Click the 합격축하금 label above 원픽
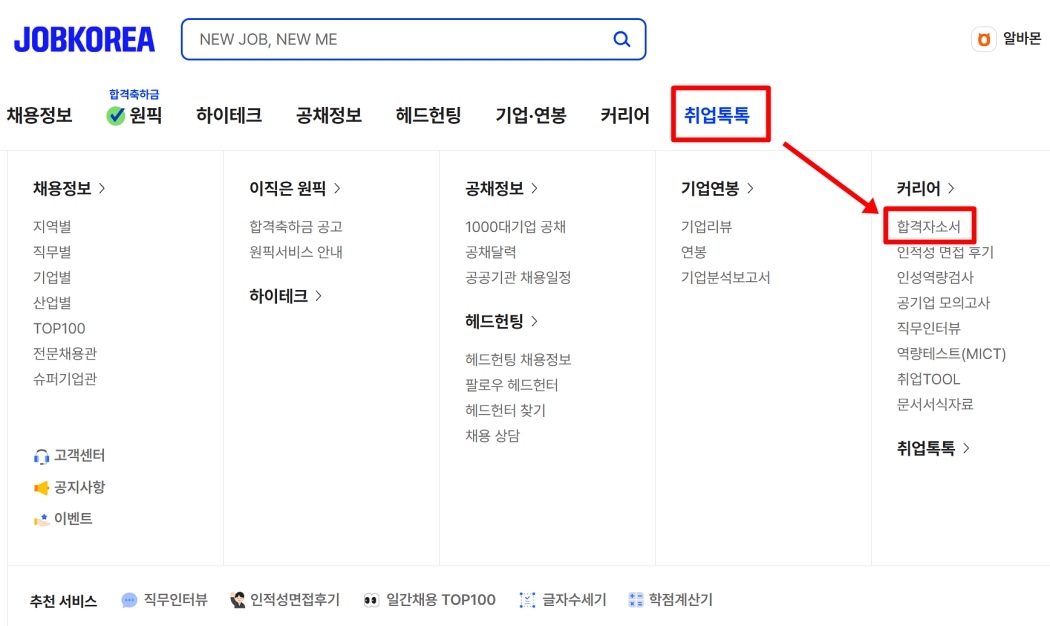Screen dimensions: 1050x626 [x=134, y=94]
